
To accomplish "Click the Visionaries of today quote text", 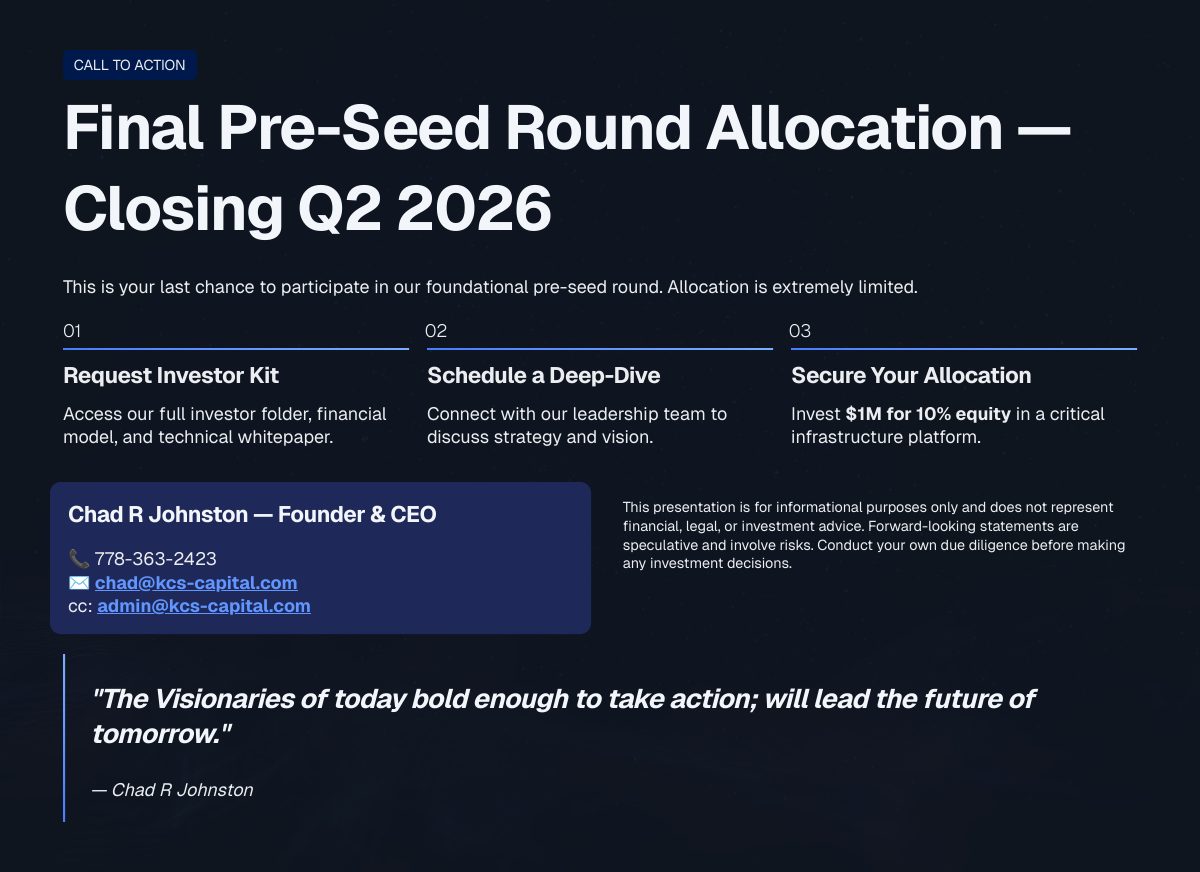I will tap(564, 716).
